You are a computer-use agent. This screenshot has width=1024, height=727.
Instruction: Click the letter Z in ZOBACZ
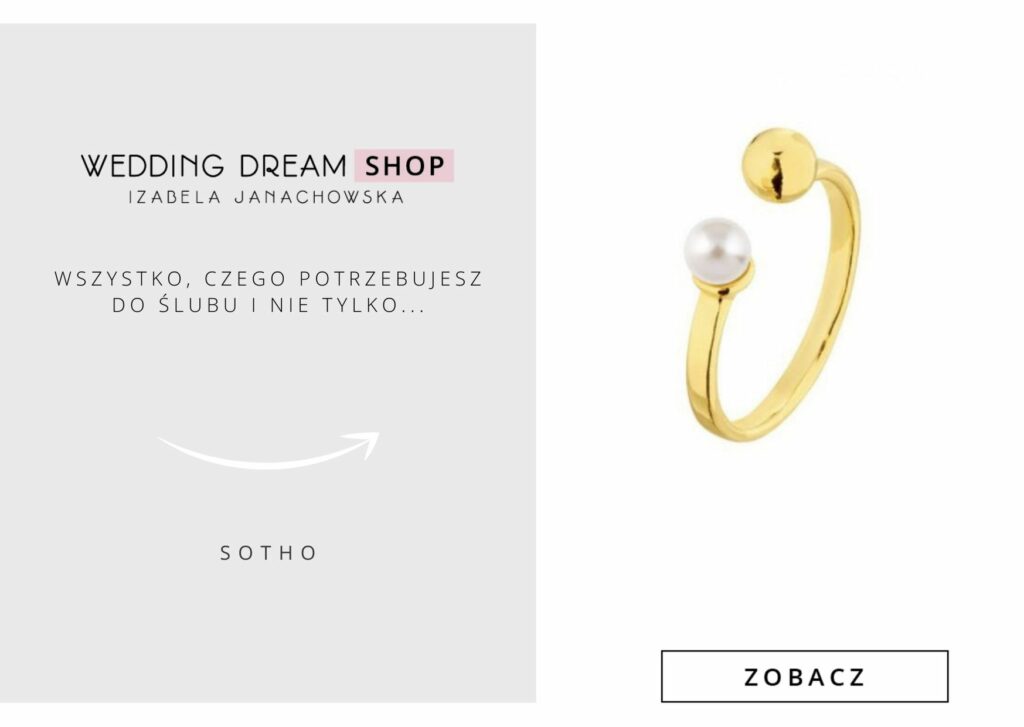[x=754, y=677]
